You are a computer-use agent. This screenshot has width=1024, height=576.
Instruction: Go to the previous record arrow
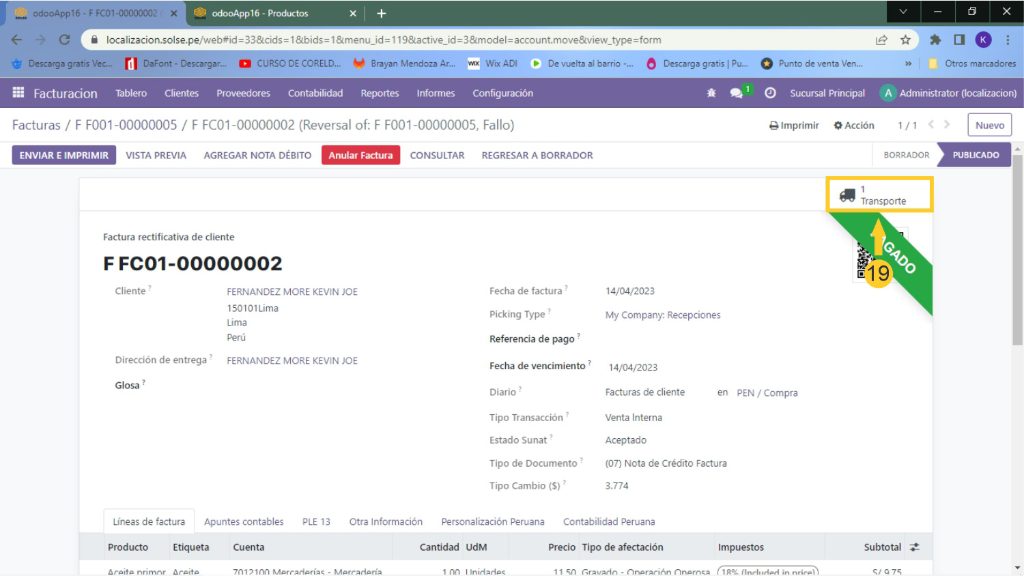pos(932,125)
